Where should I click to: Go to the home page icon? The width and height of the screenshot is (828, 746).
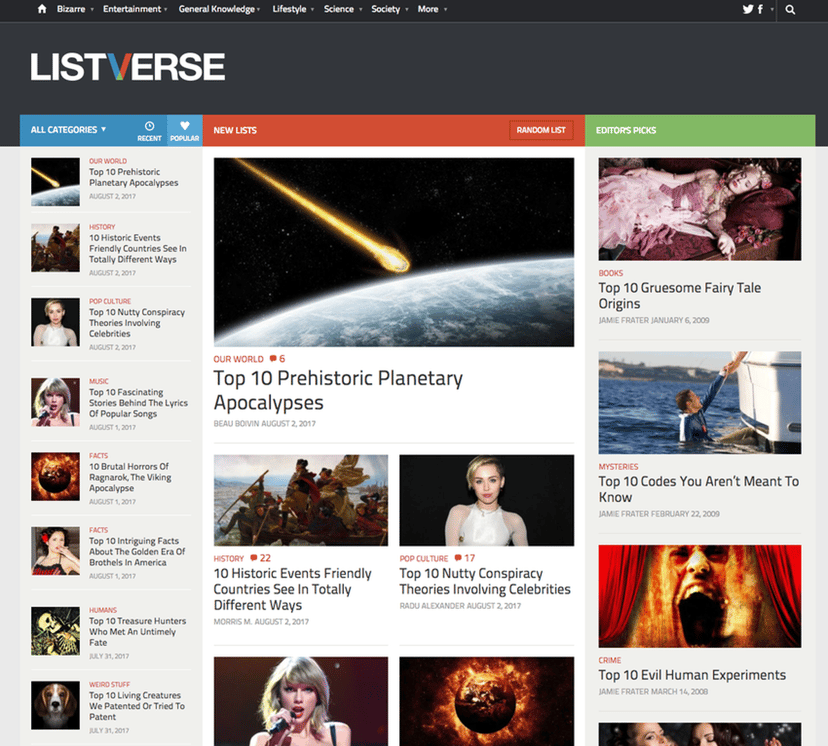pos(42,9)
